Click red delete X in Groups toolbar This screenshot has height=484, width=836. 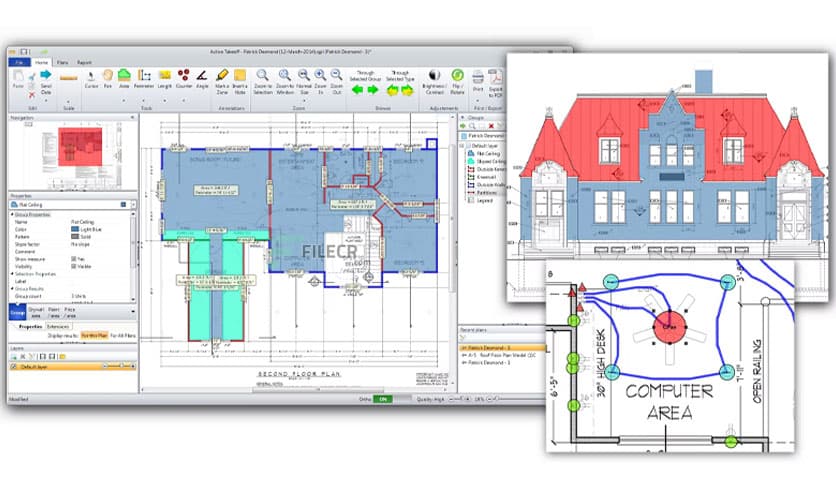pos(492,126)
